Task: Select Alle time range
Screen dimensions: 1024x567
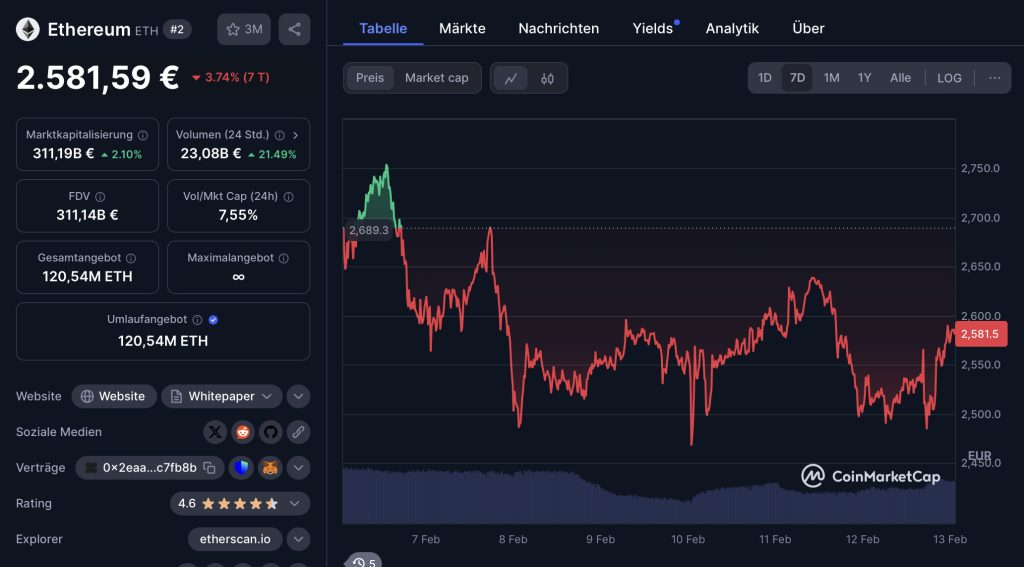Action: [901, 78]
